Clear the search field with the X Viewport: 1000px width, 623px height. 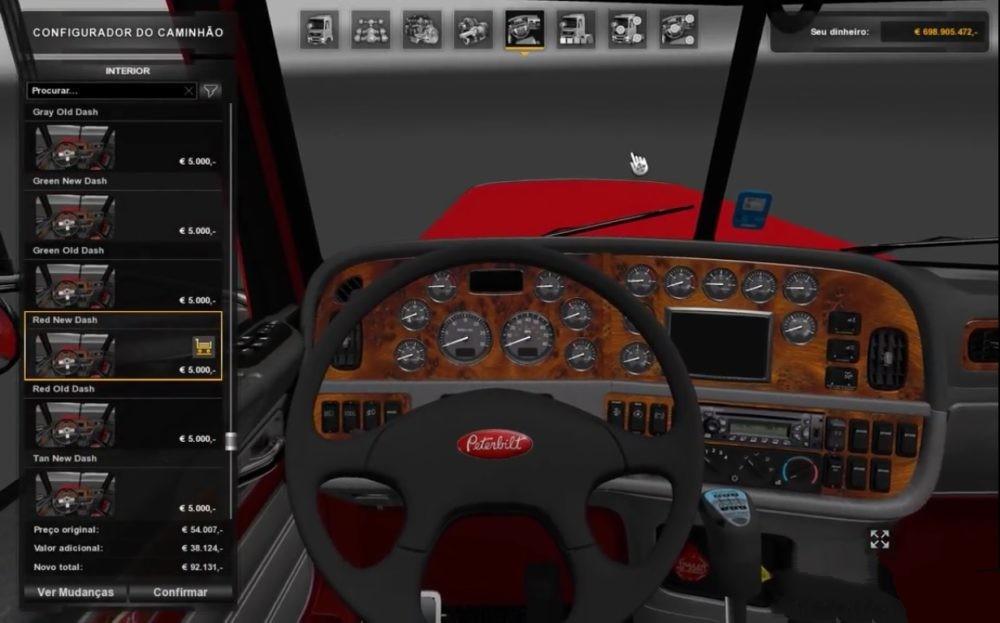click(188, 91)
